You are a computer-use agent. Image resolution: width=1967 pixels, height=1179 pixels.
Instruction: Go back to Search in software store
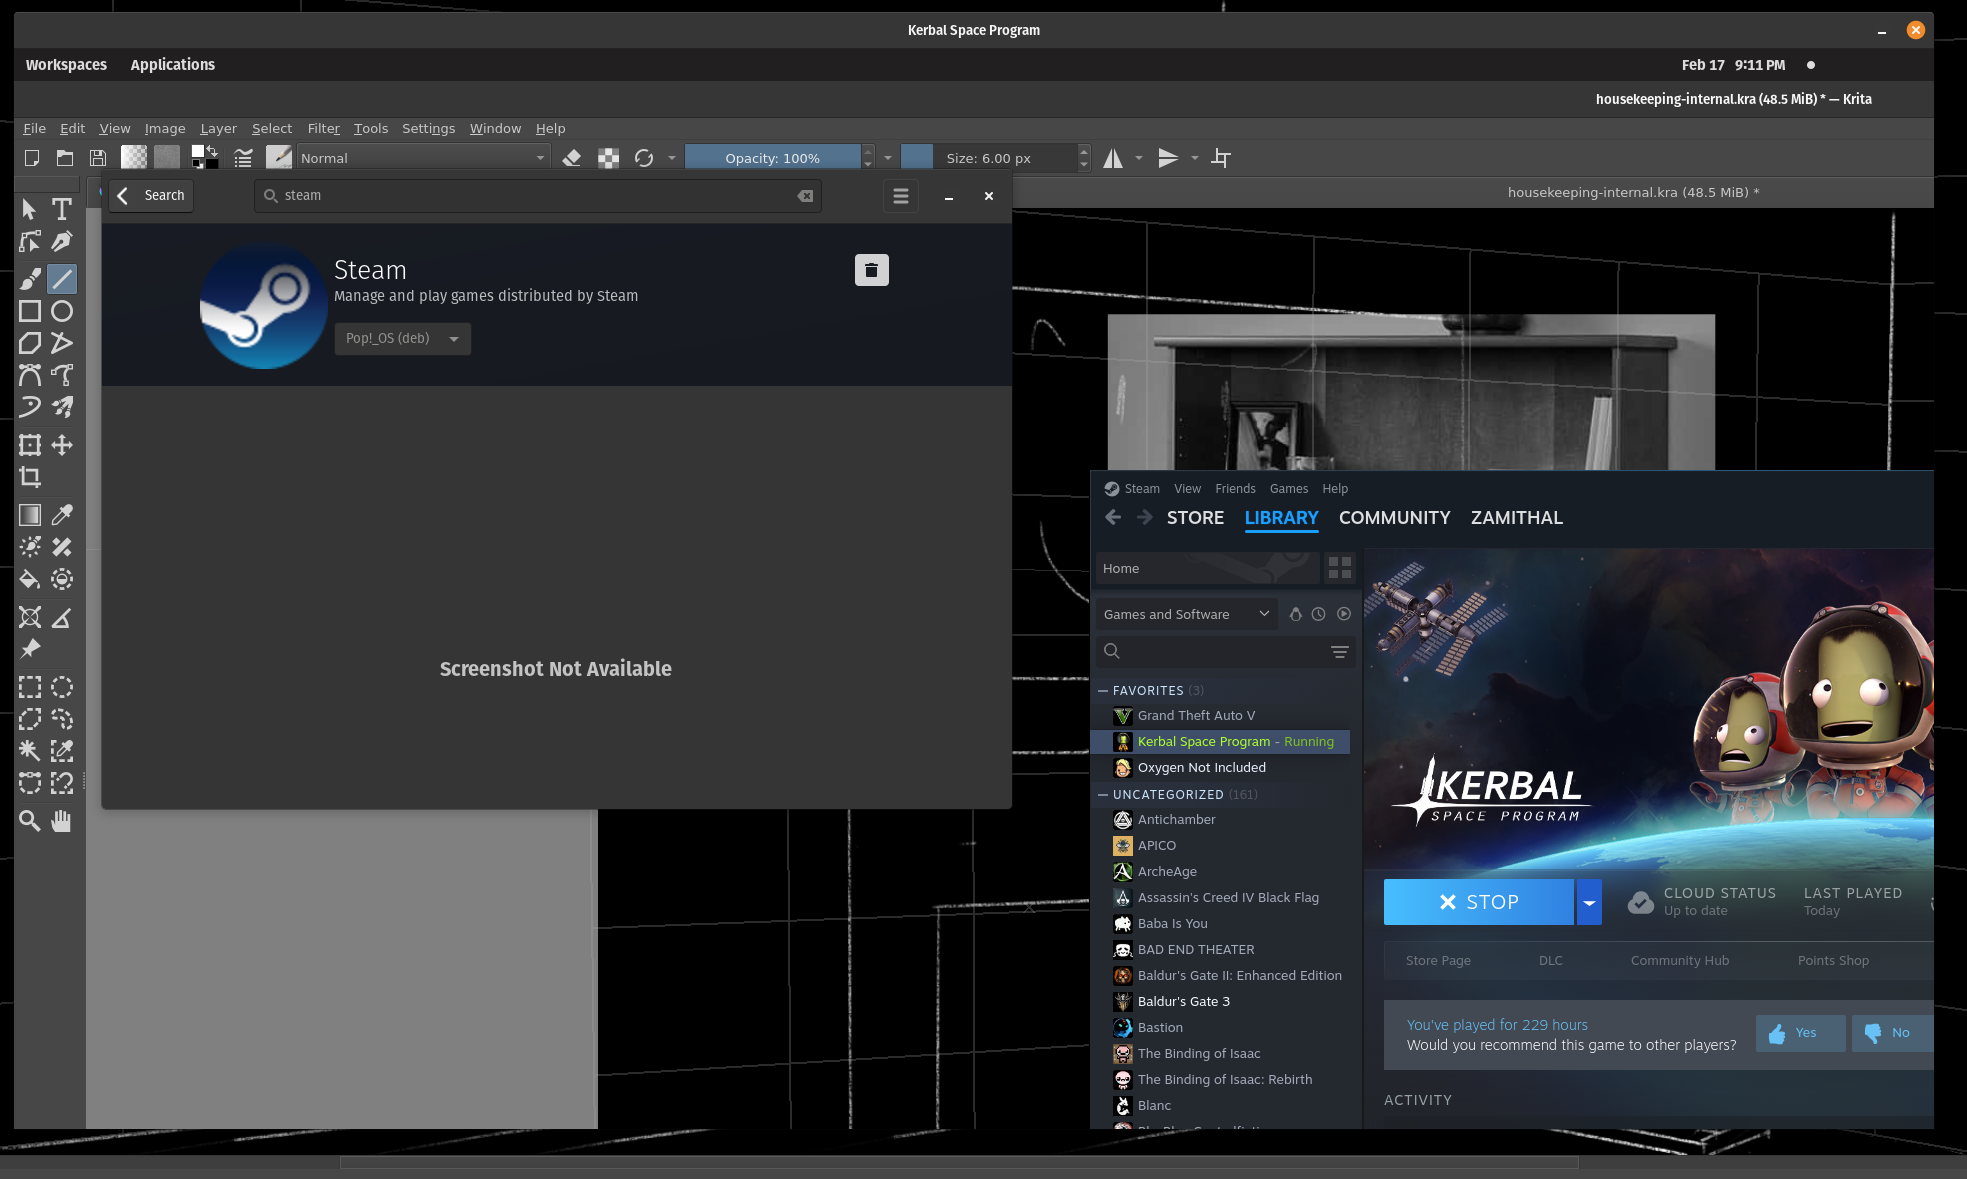(151, 195)
